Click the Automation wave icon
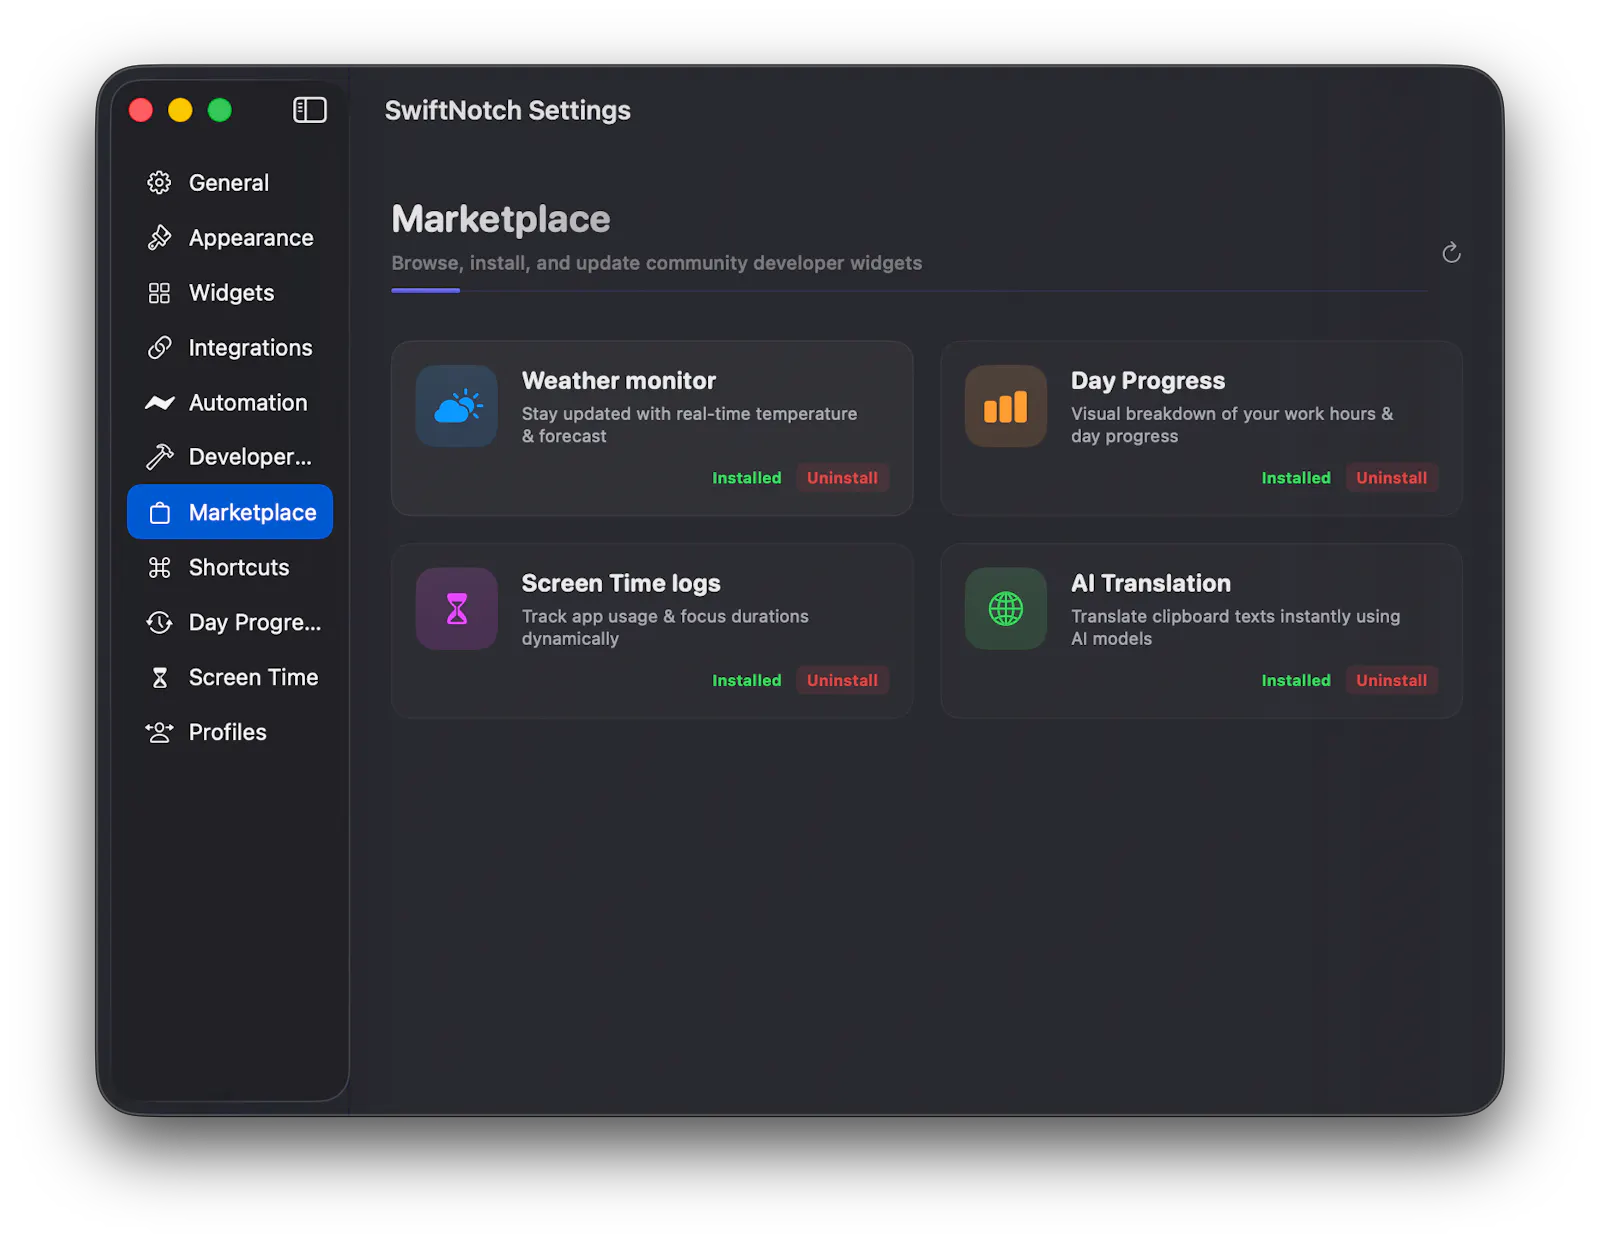 [x=159, y=402]
